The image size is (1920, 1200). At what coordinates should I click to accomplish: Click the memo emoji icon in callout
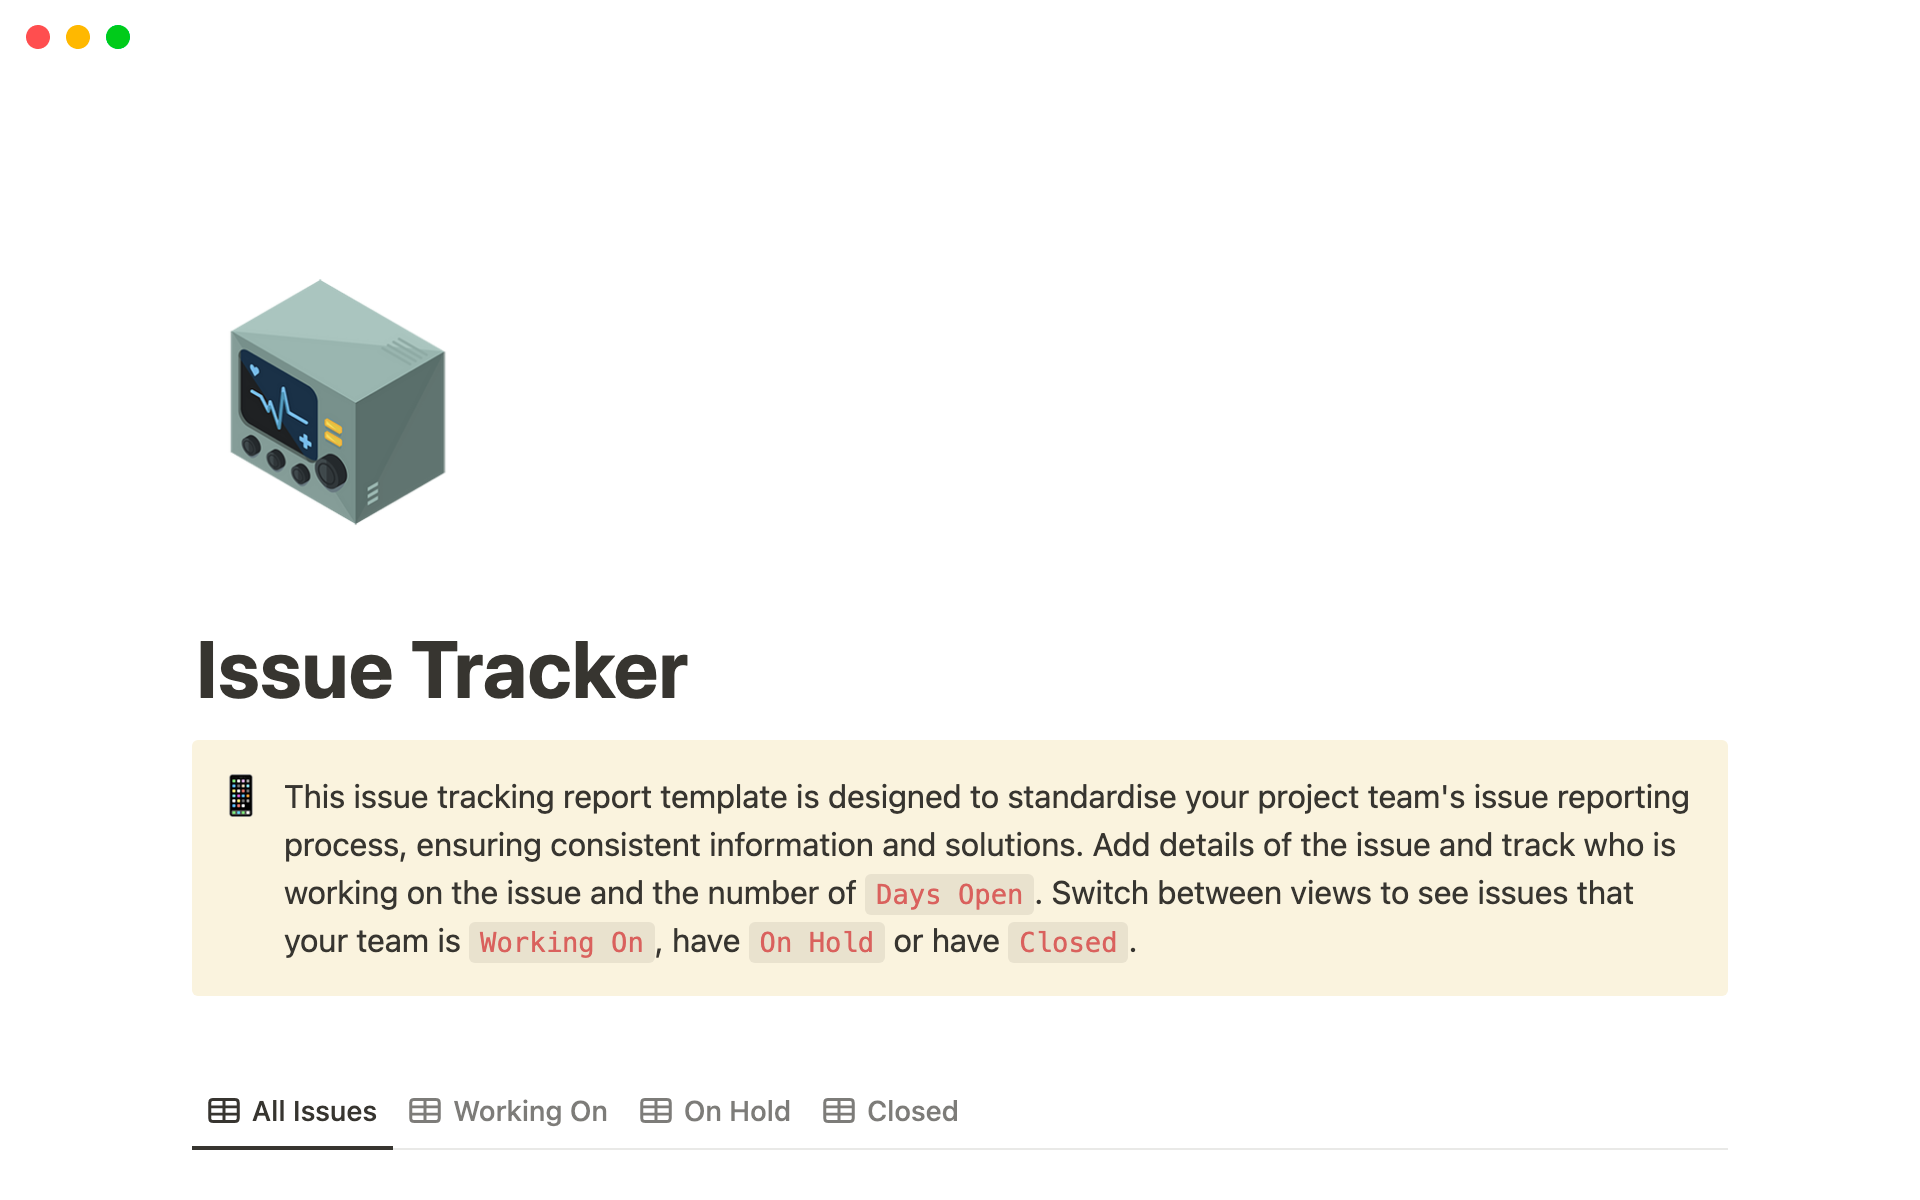pos(241,796)
